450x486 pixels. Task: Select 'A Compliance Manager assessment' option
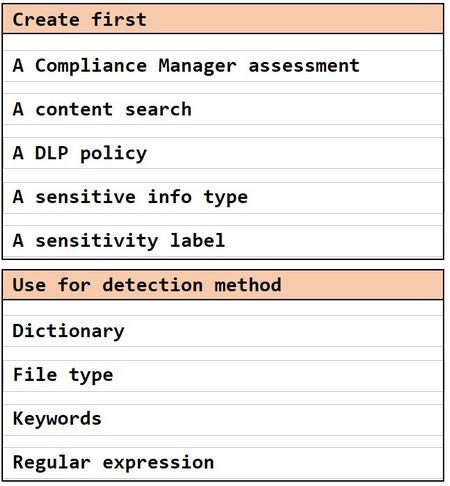click(223, 66)
